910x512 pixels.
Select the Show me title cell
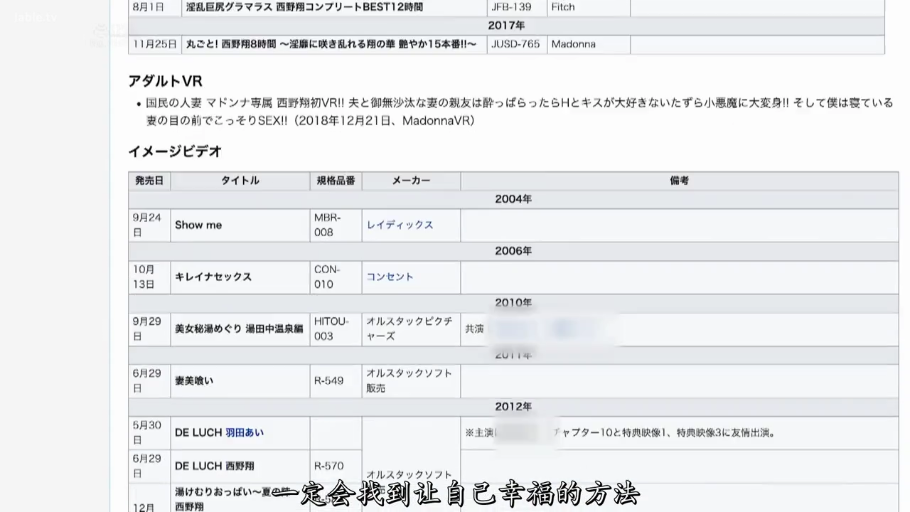[198, 225]
